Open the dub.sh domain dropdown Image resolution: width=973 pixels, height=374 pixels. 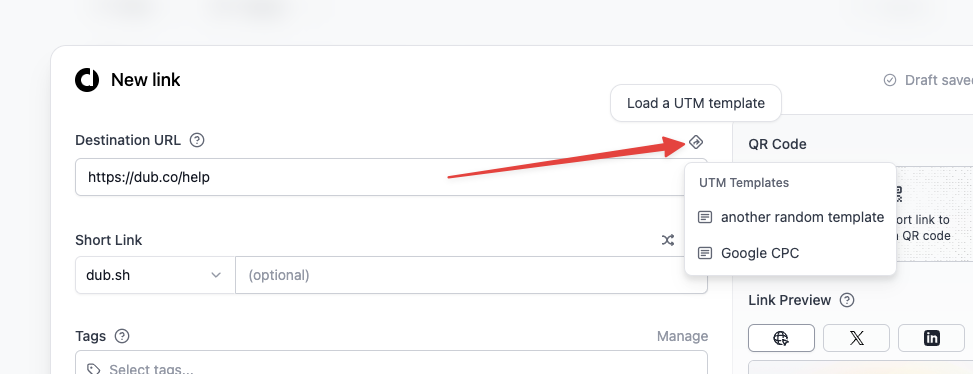pos(155,275)
